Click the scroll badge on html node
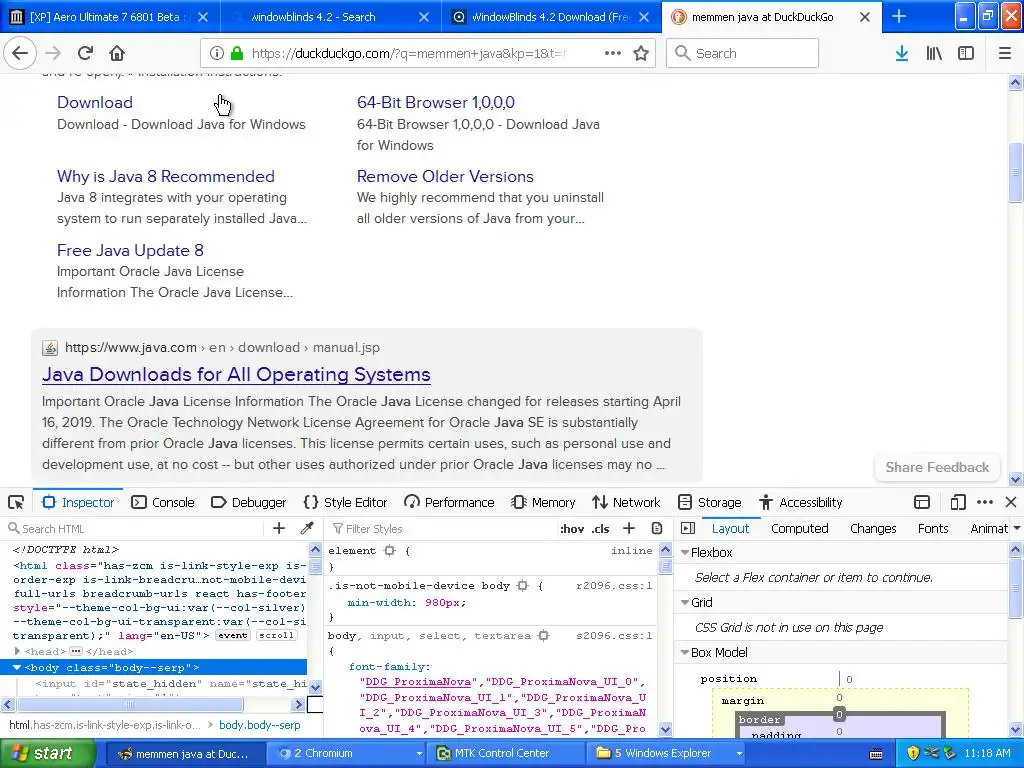This screenshot has width=1024, height=768. 276,635
